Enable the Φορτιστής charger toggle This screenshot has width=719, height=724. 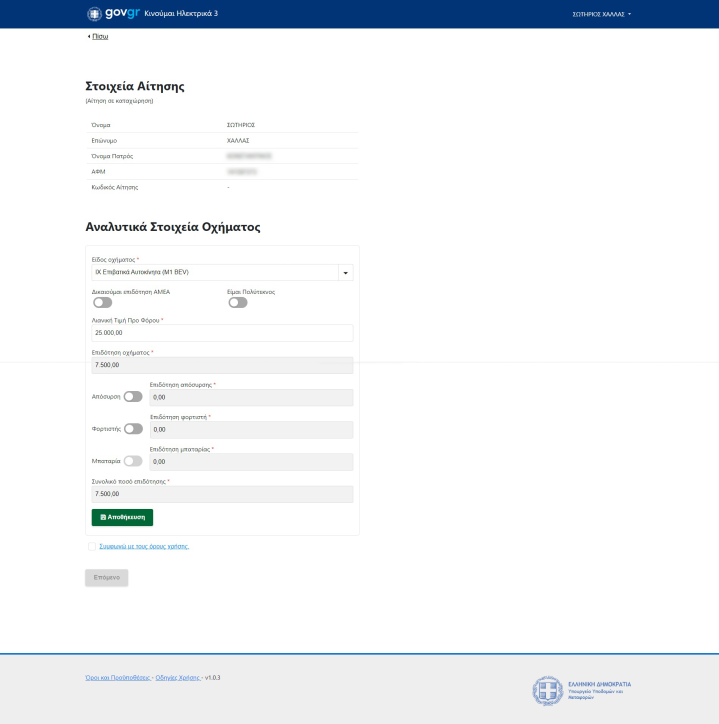click(133, 428)
